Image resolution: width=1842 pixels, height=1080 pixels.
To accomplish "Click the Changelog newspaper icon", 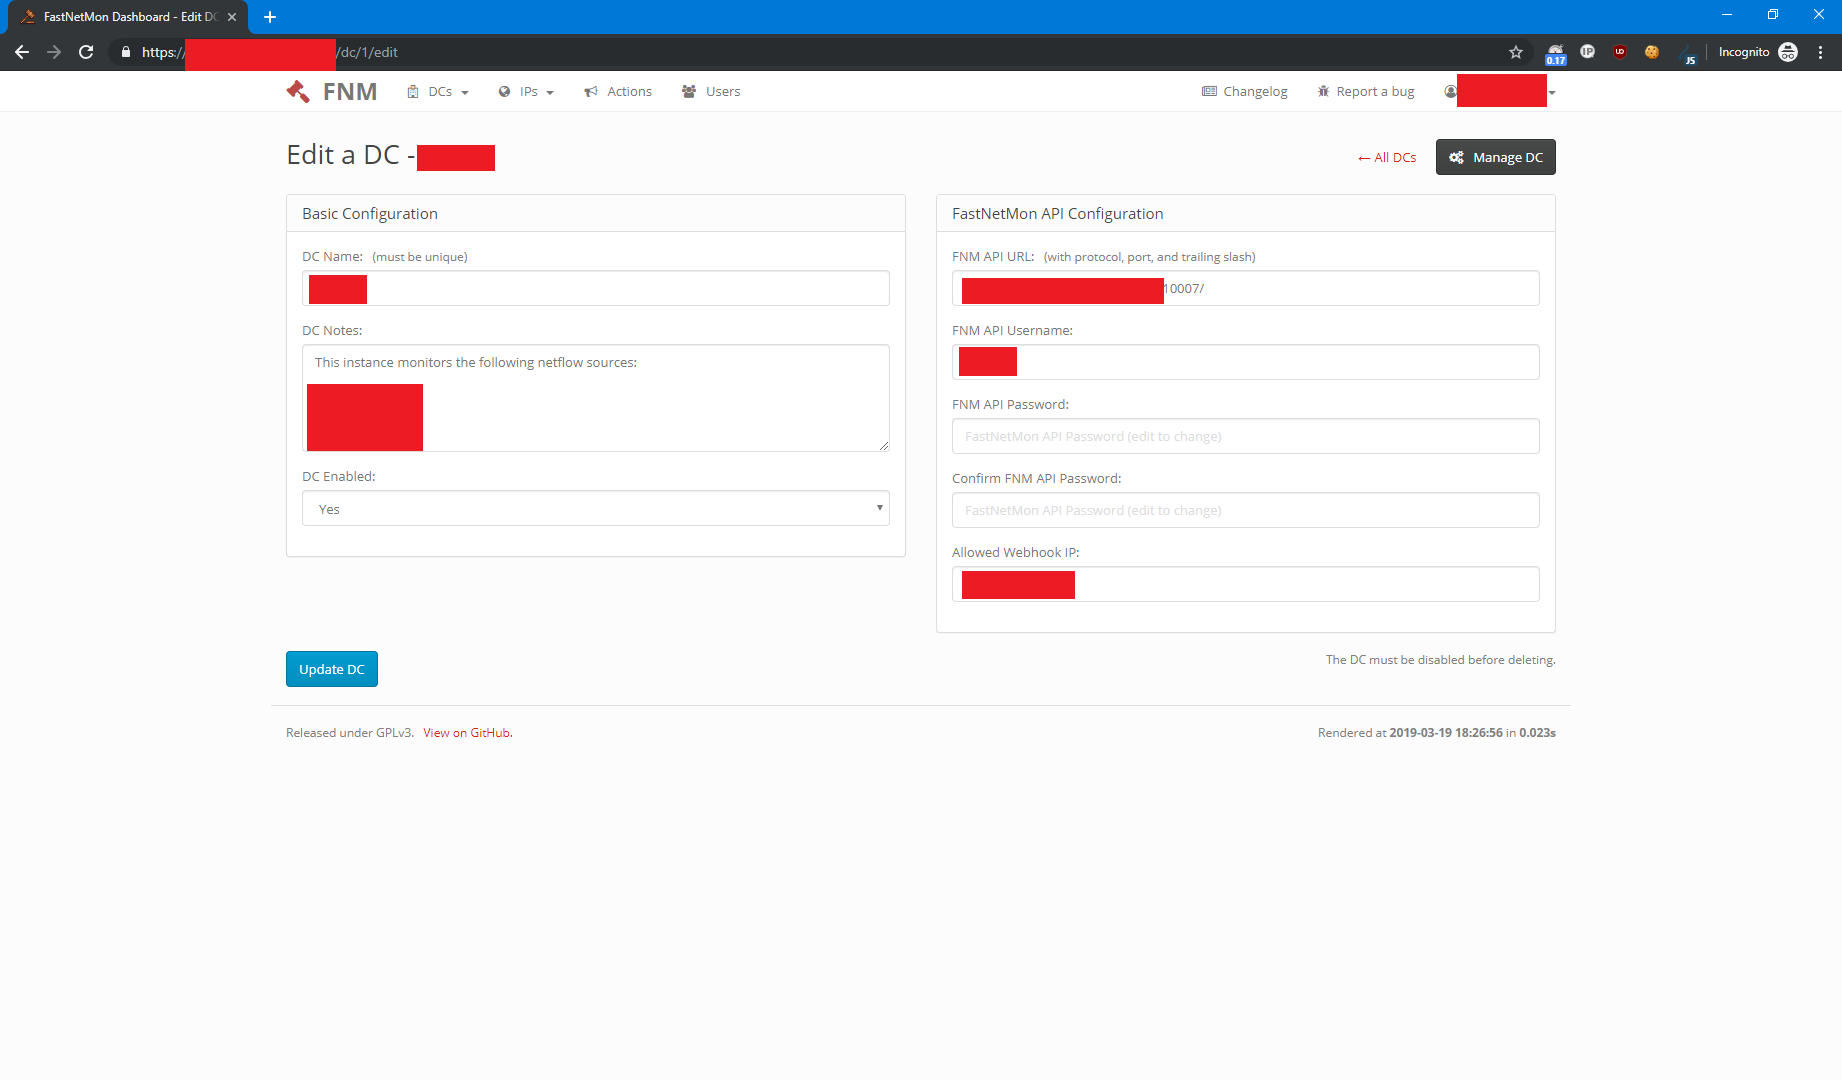I will (1209, 91).
